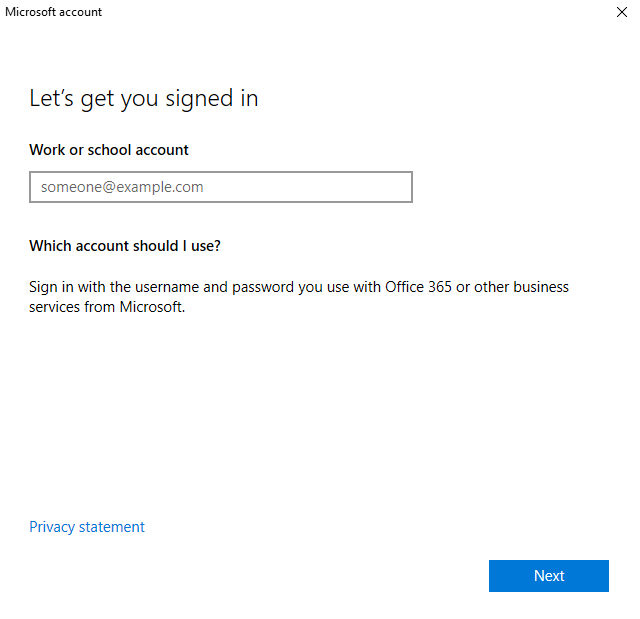Image resolution: width=640 pixels, height=619 pixels.
Task: View Microsoft's Privacy statement
Action: point(87,527)
